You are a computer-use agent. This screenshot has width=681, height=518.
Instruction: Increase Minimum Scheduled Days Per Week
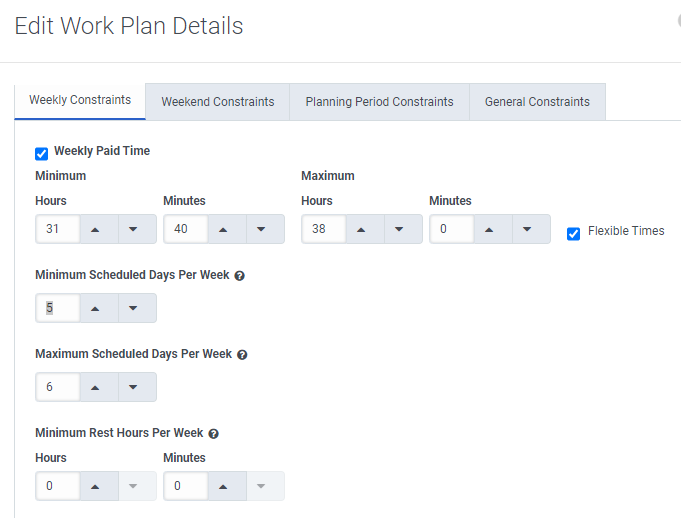(95, 308)
